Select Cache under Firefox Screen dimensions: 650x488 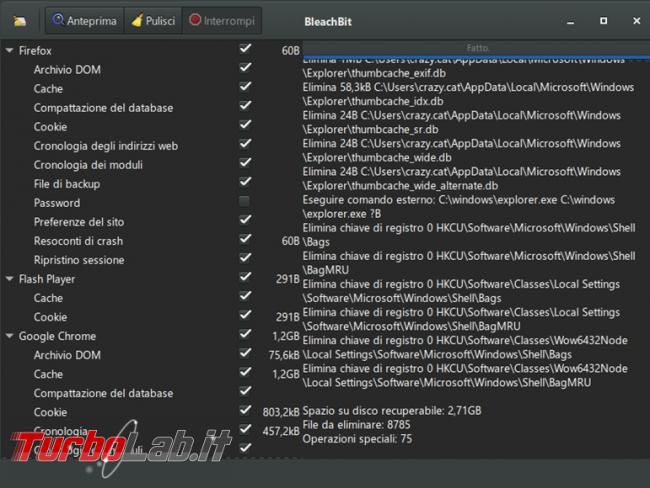[48, 89]
